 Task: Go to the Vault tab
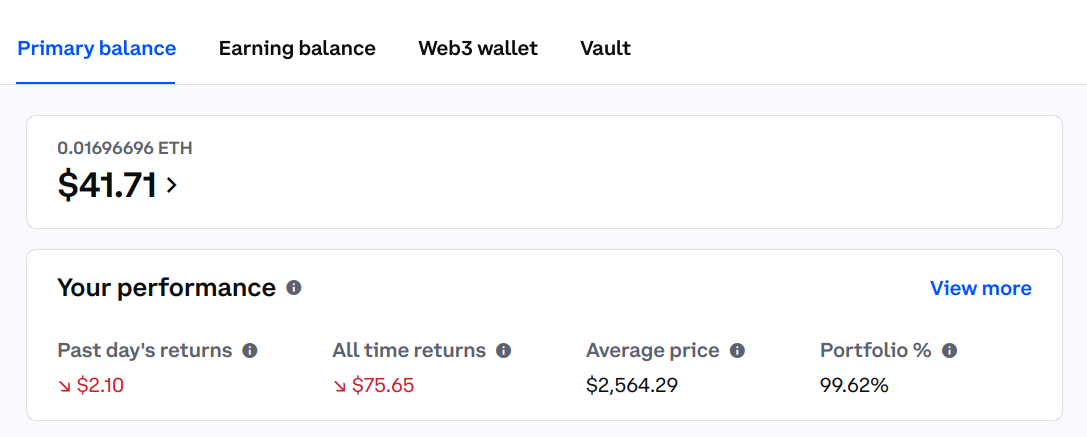click(605, 48)
